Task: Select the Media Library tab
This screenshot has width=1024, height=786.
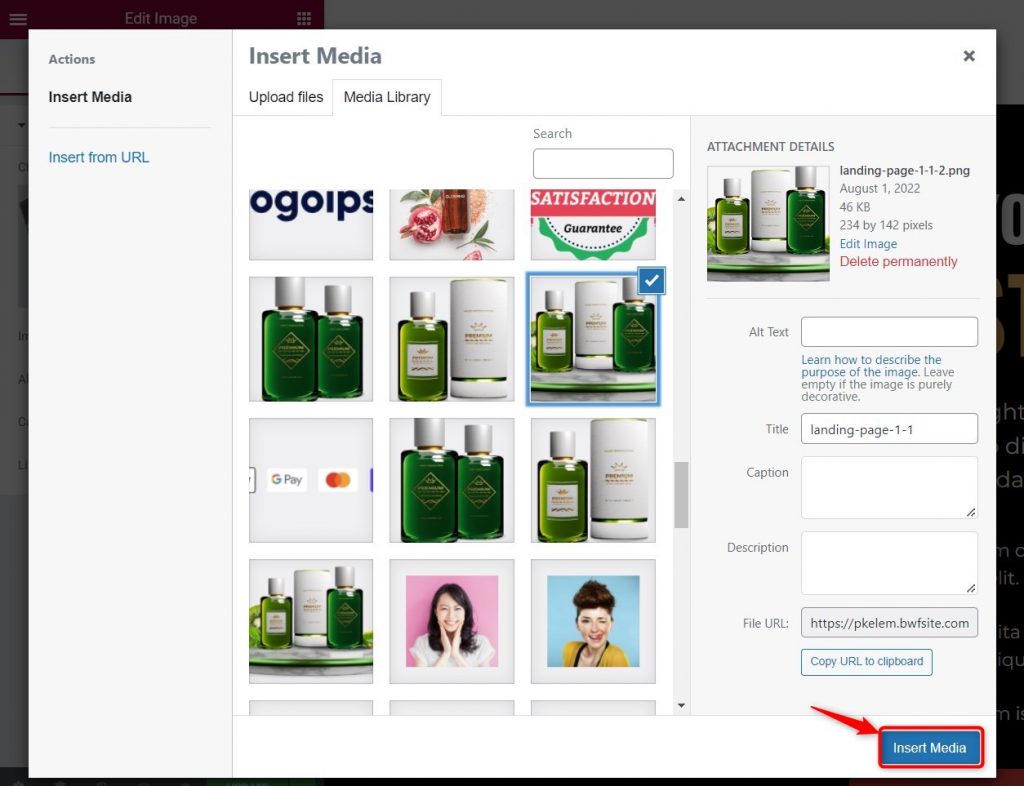Action: coord(387,97)
